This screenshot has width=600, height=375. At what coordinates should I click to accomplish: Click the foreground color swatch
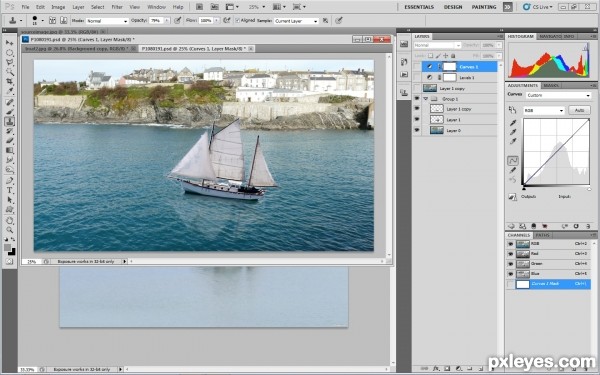tap(7, 248)
